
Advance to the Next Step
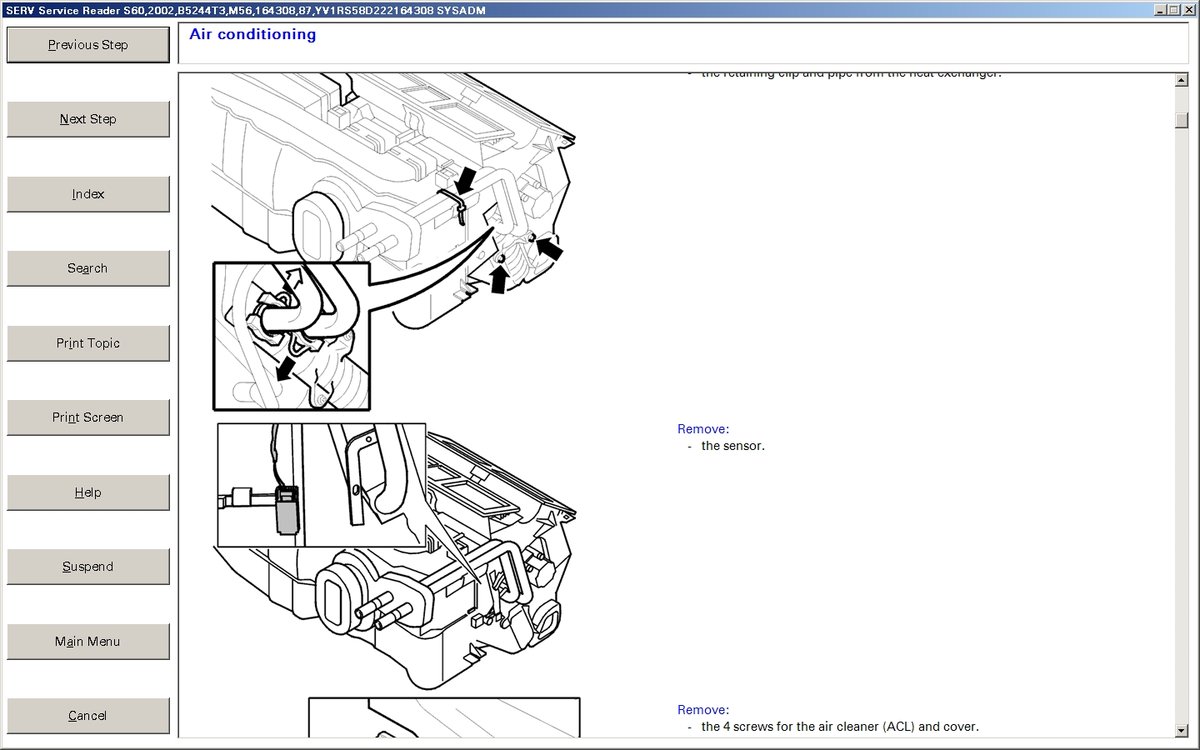[88, 118]
